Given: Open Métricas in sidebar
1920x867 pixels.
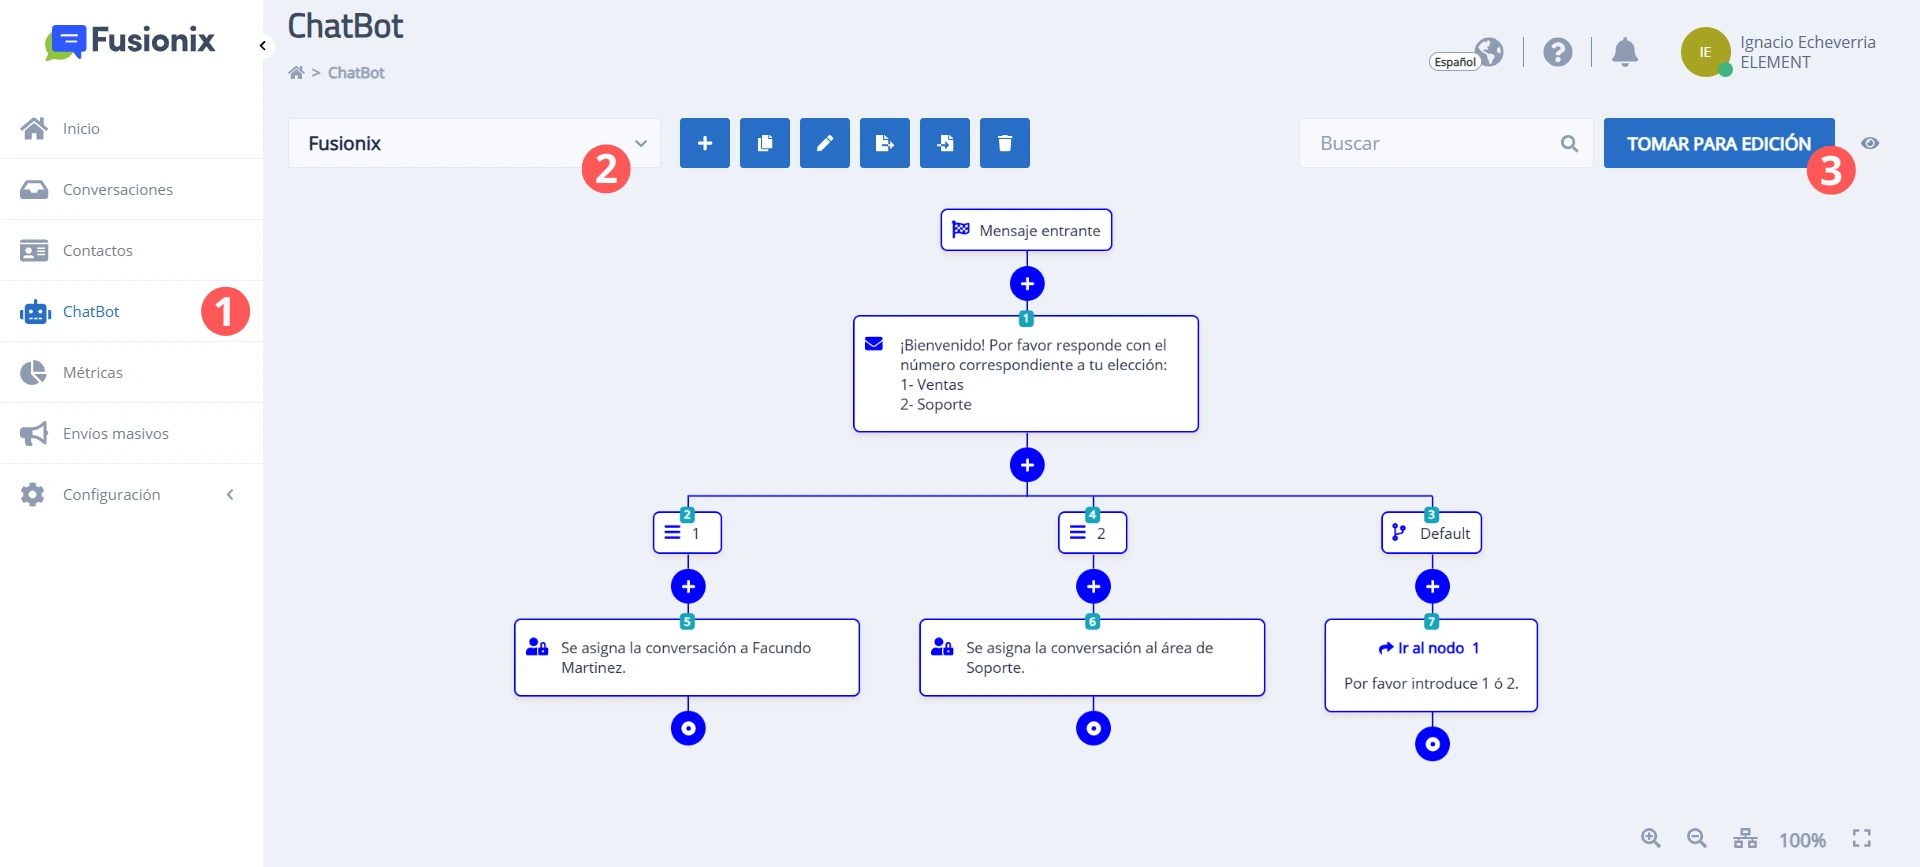Looking at the screenshot, I should (x=131, y=372).
